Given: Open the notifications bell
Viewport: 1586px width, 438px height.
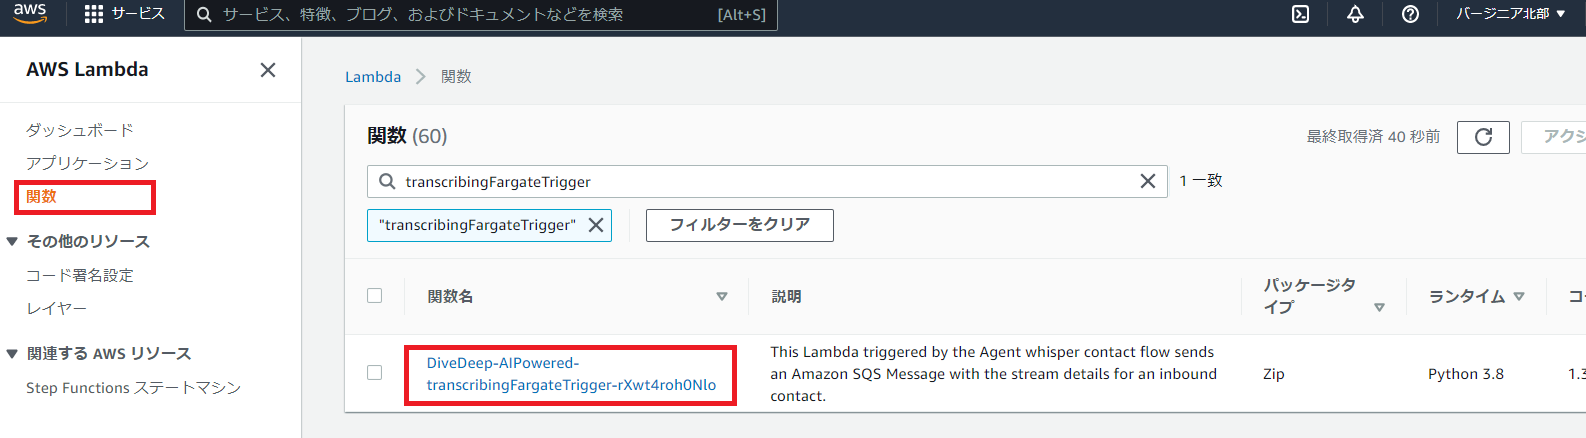Looking at the screenshot, I should [1355, 14].
